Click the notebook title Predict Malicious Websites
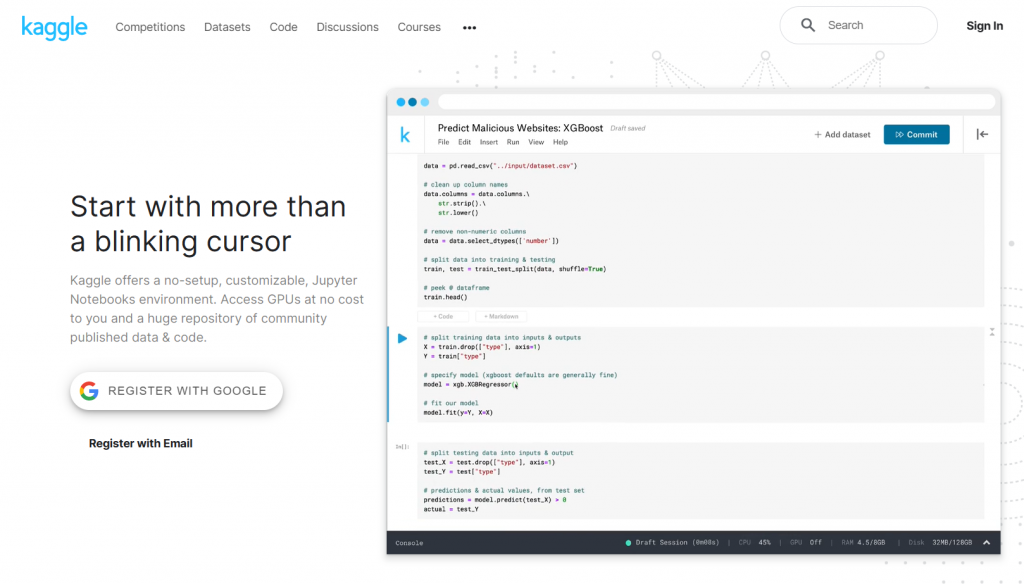This screenshot has height=584, width=1024. (x=520, y=128)
